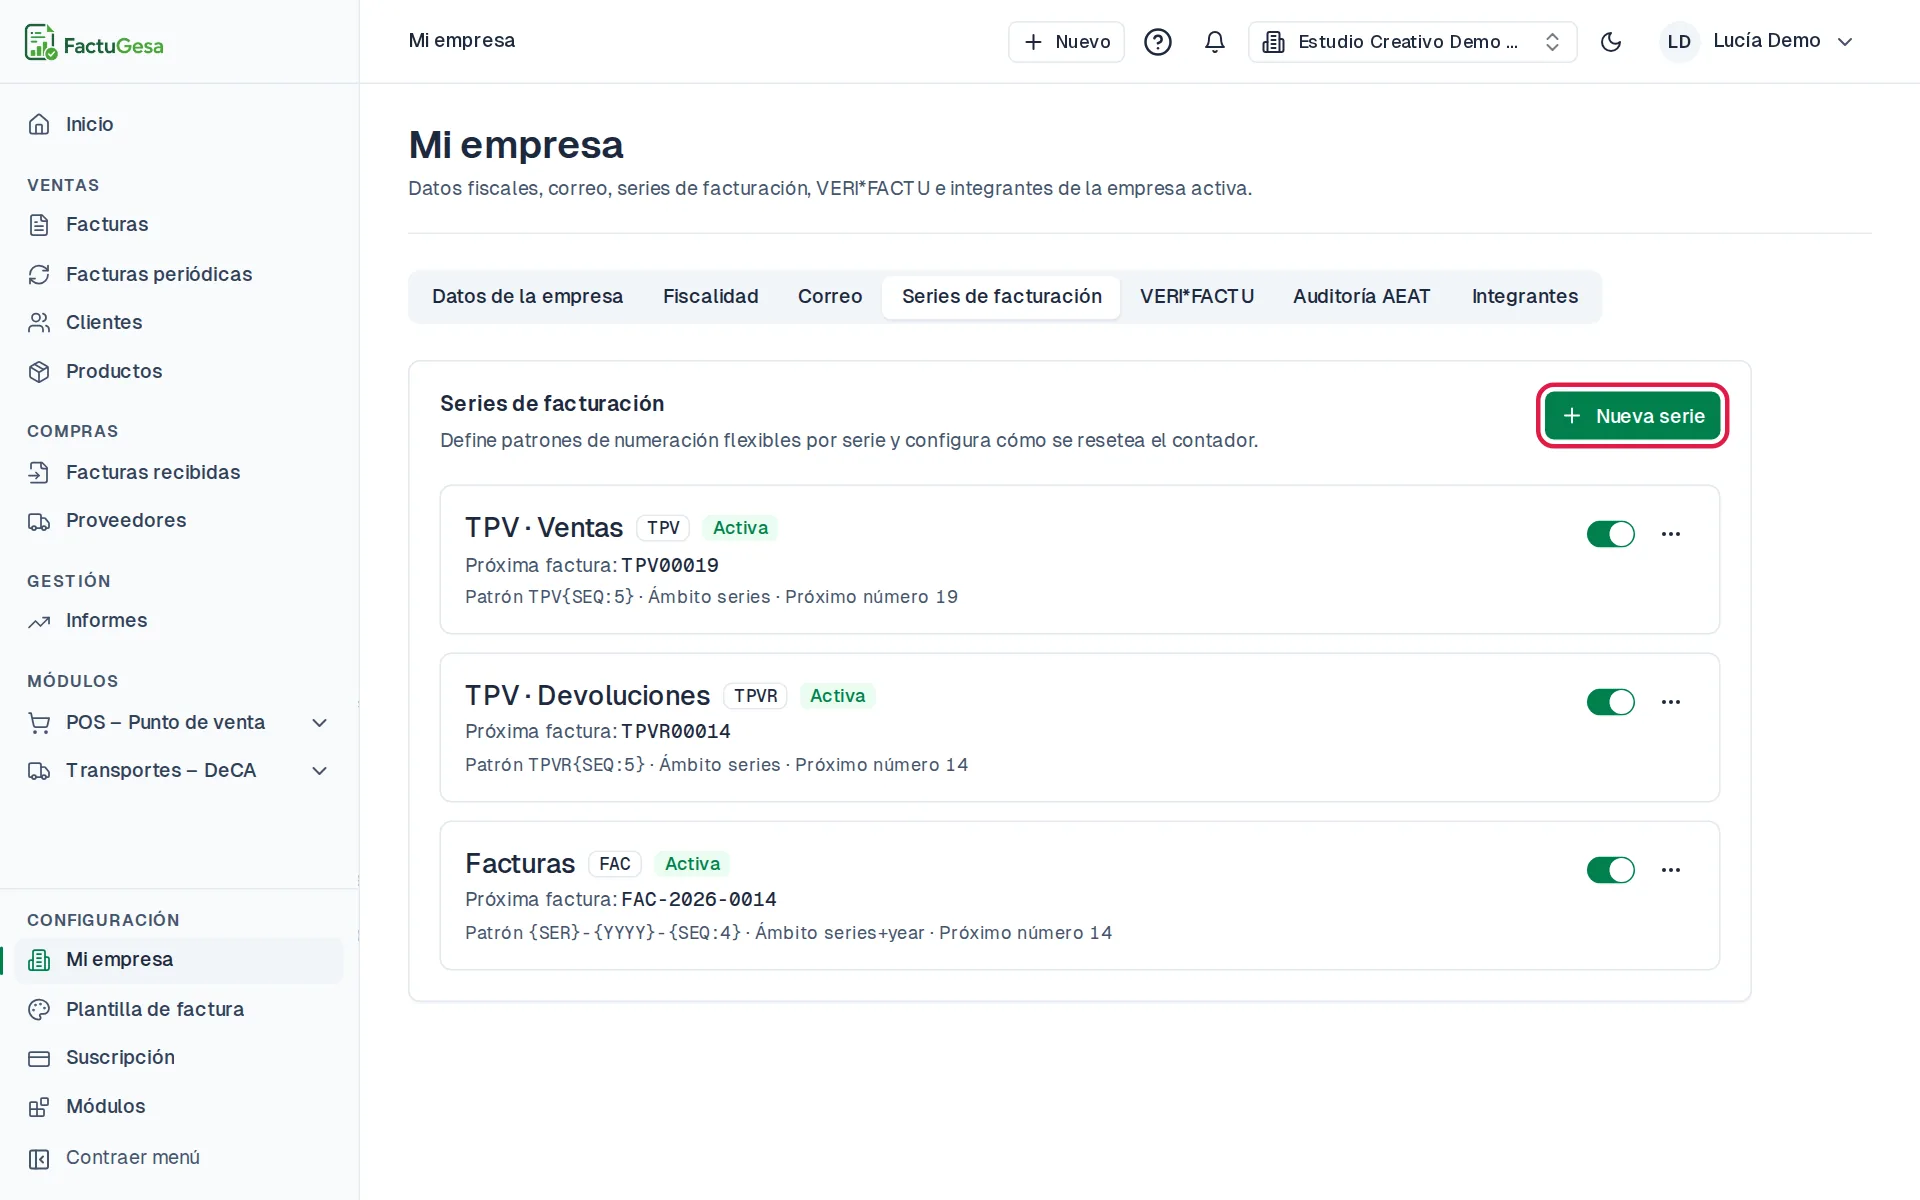Click the Nueva serie button
1920x1200 pixels.
pyautogui.click(x=1632, y=416)
